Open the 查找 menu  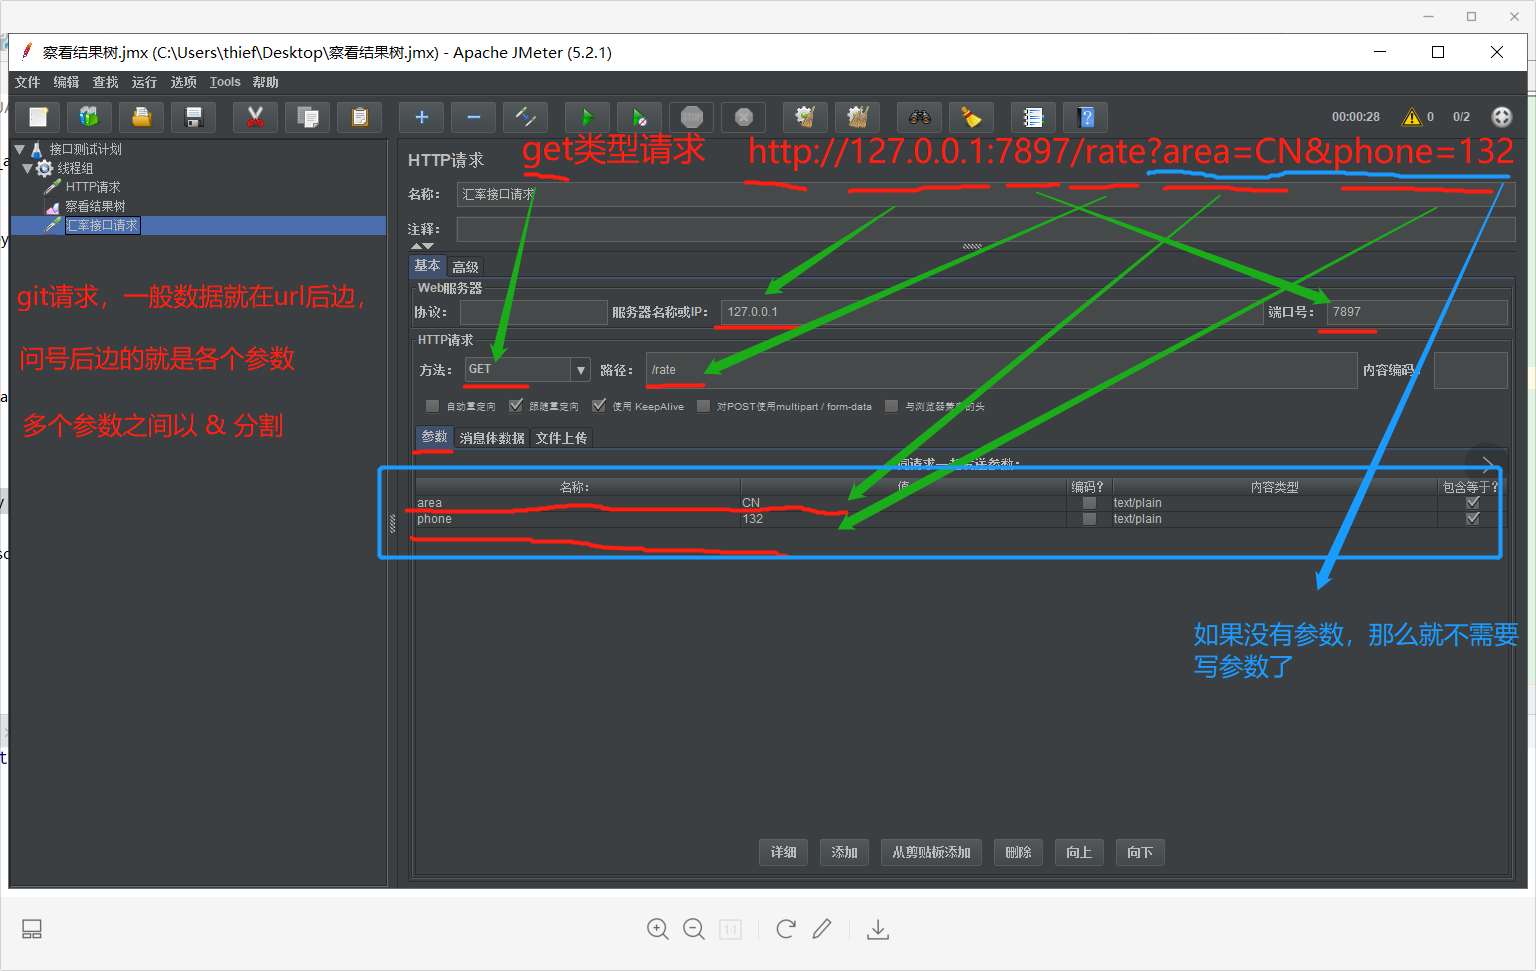pos(105,82)
